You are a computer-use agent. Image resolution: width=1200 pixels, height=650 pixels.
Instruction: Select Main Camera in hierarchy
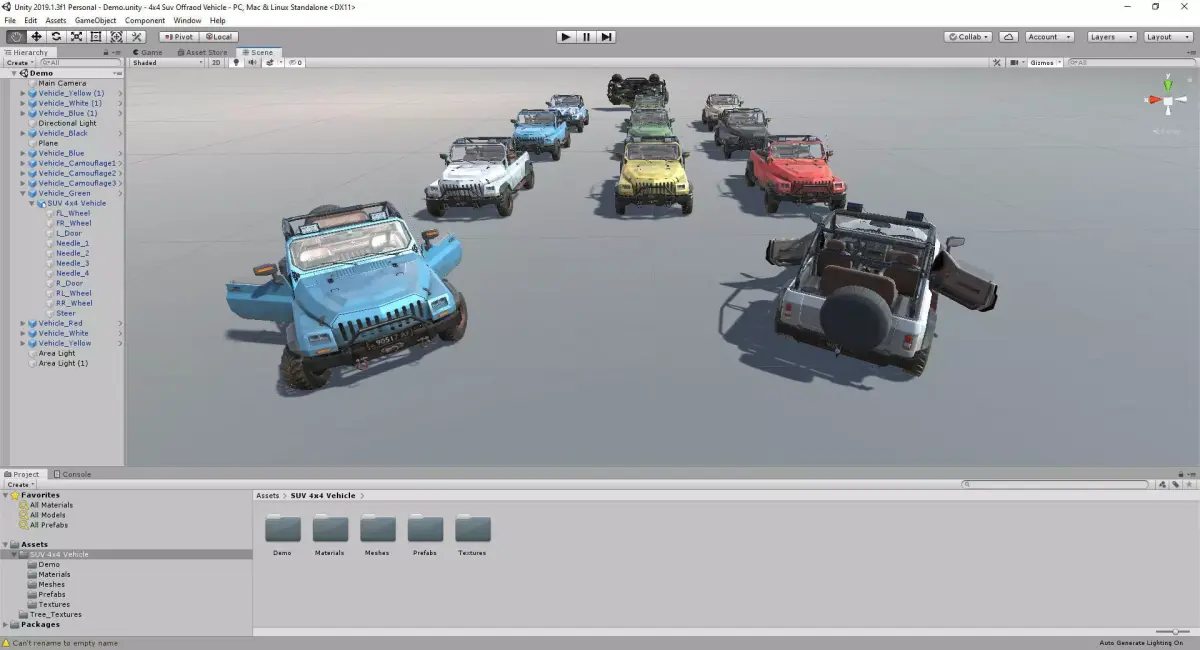click(62, 83)
